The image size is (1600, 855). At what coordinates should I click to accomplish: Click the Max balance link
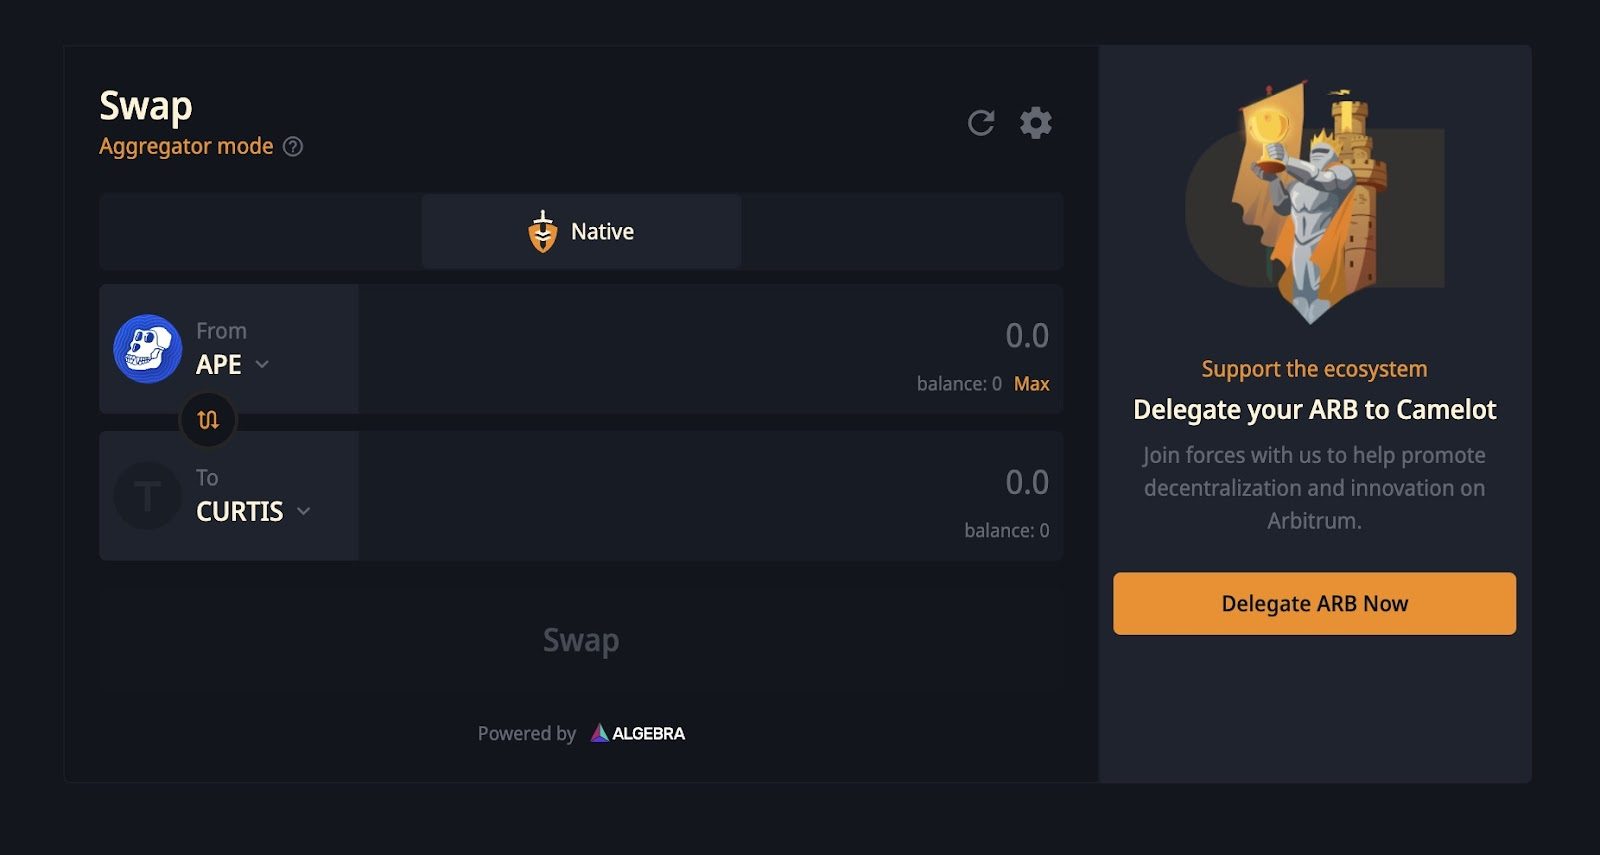(1031, 384)
